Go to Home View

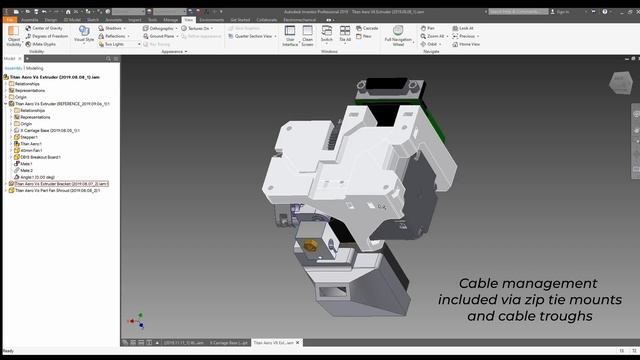coord(466,44)
